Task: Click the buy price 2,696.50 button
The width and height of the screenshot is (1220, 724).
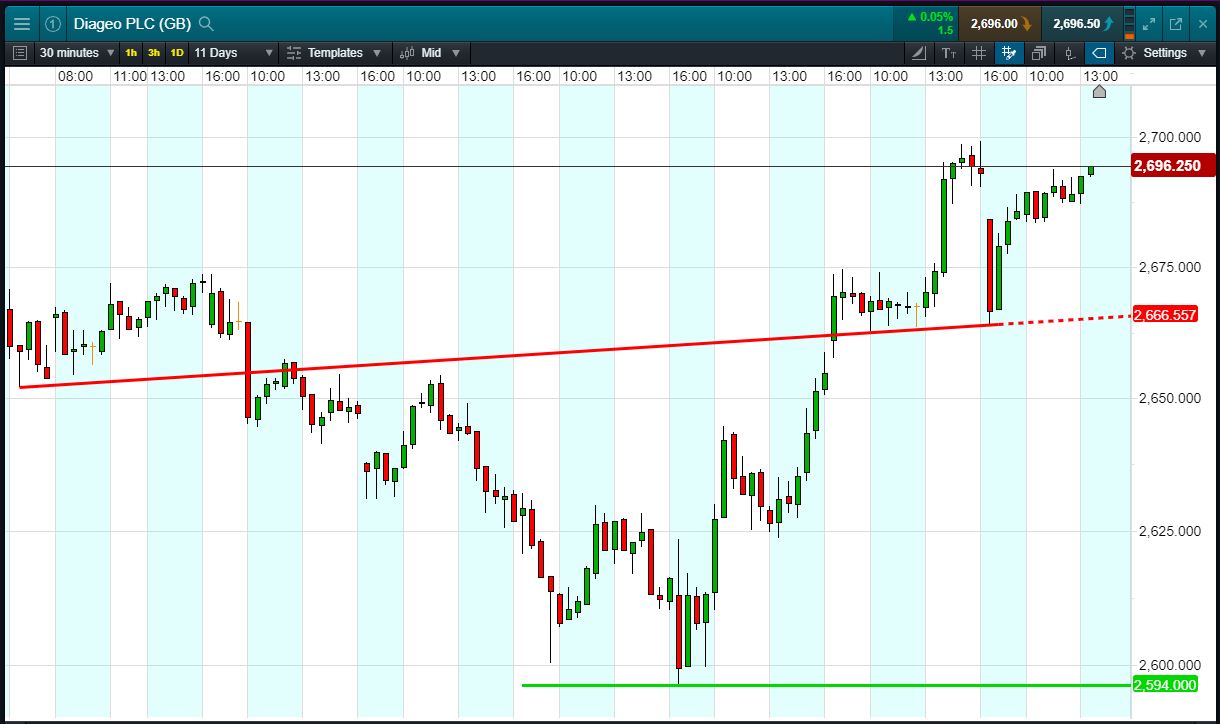Action: coord(1082,23)
